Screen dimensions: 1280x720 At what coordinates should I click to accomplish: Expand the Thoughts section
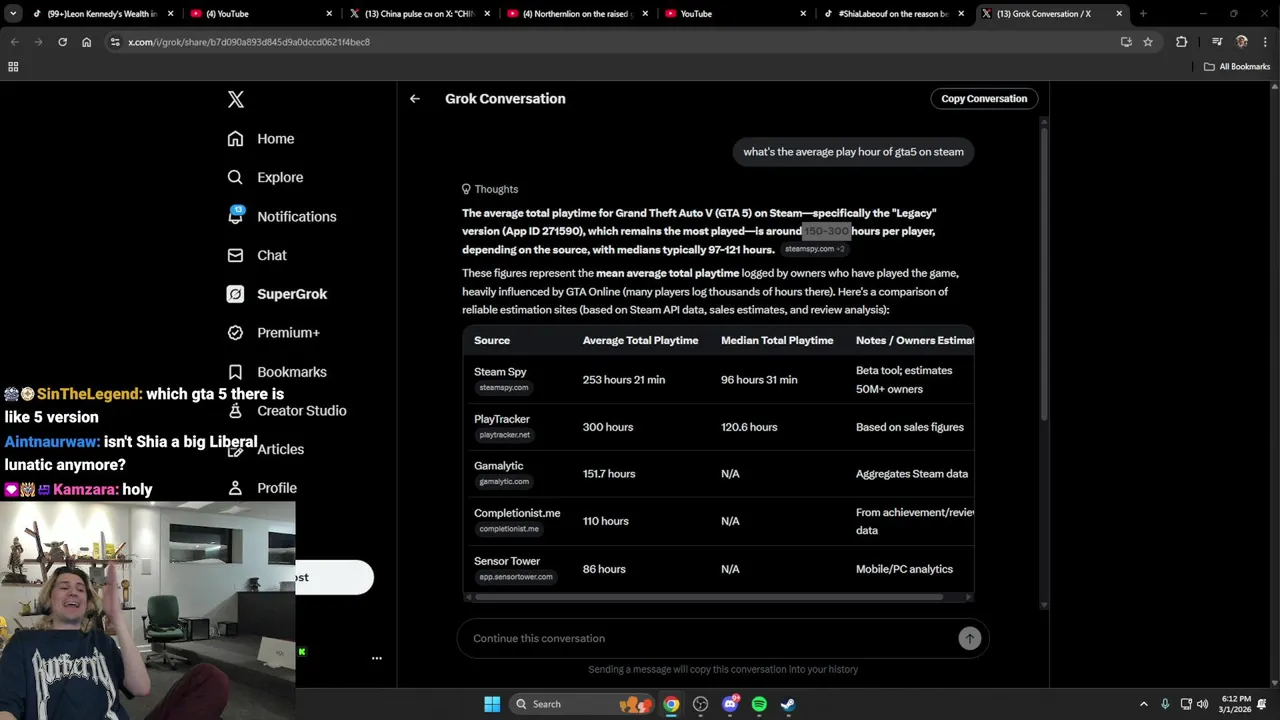[x=490, y=189]
